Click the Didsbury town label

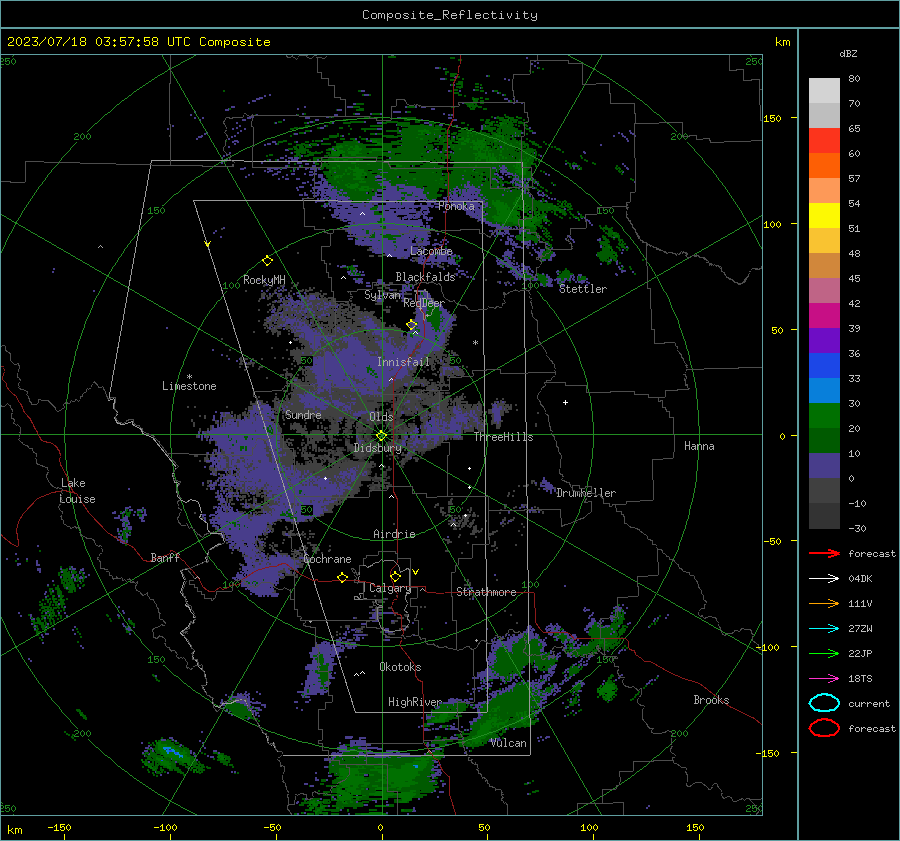377,448
